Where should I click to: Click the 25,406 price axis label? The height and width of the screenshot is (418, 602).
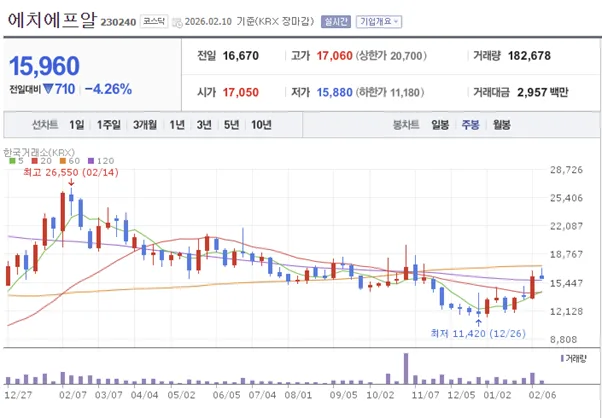coord(566,198)
